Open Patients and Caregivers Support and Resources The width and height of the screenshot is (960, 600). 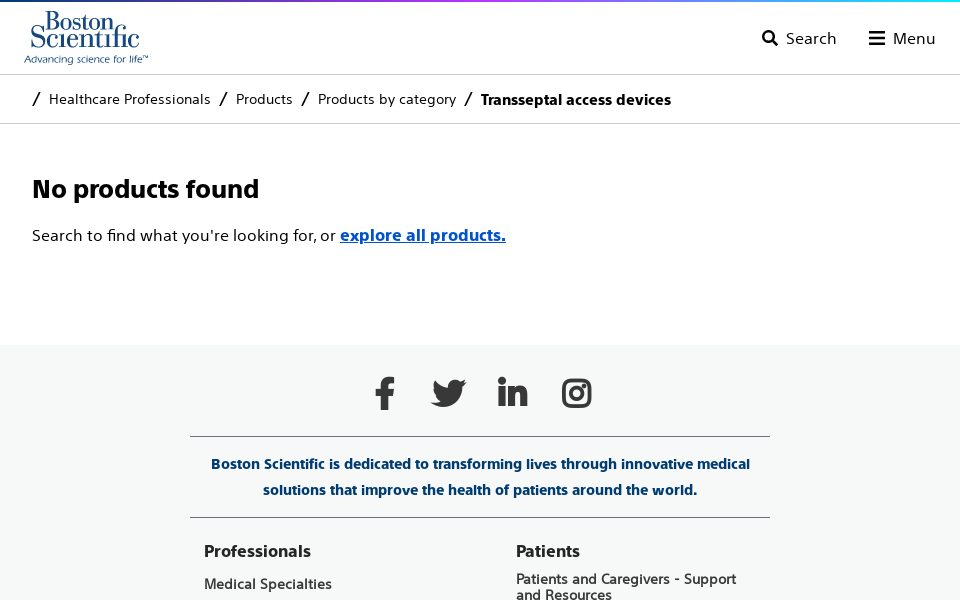tap(626, 585)
